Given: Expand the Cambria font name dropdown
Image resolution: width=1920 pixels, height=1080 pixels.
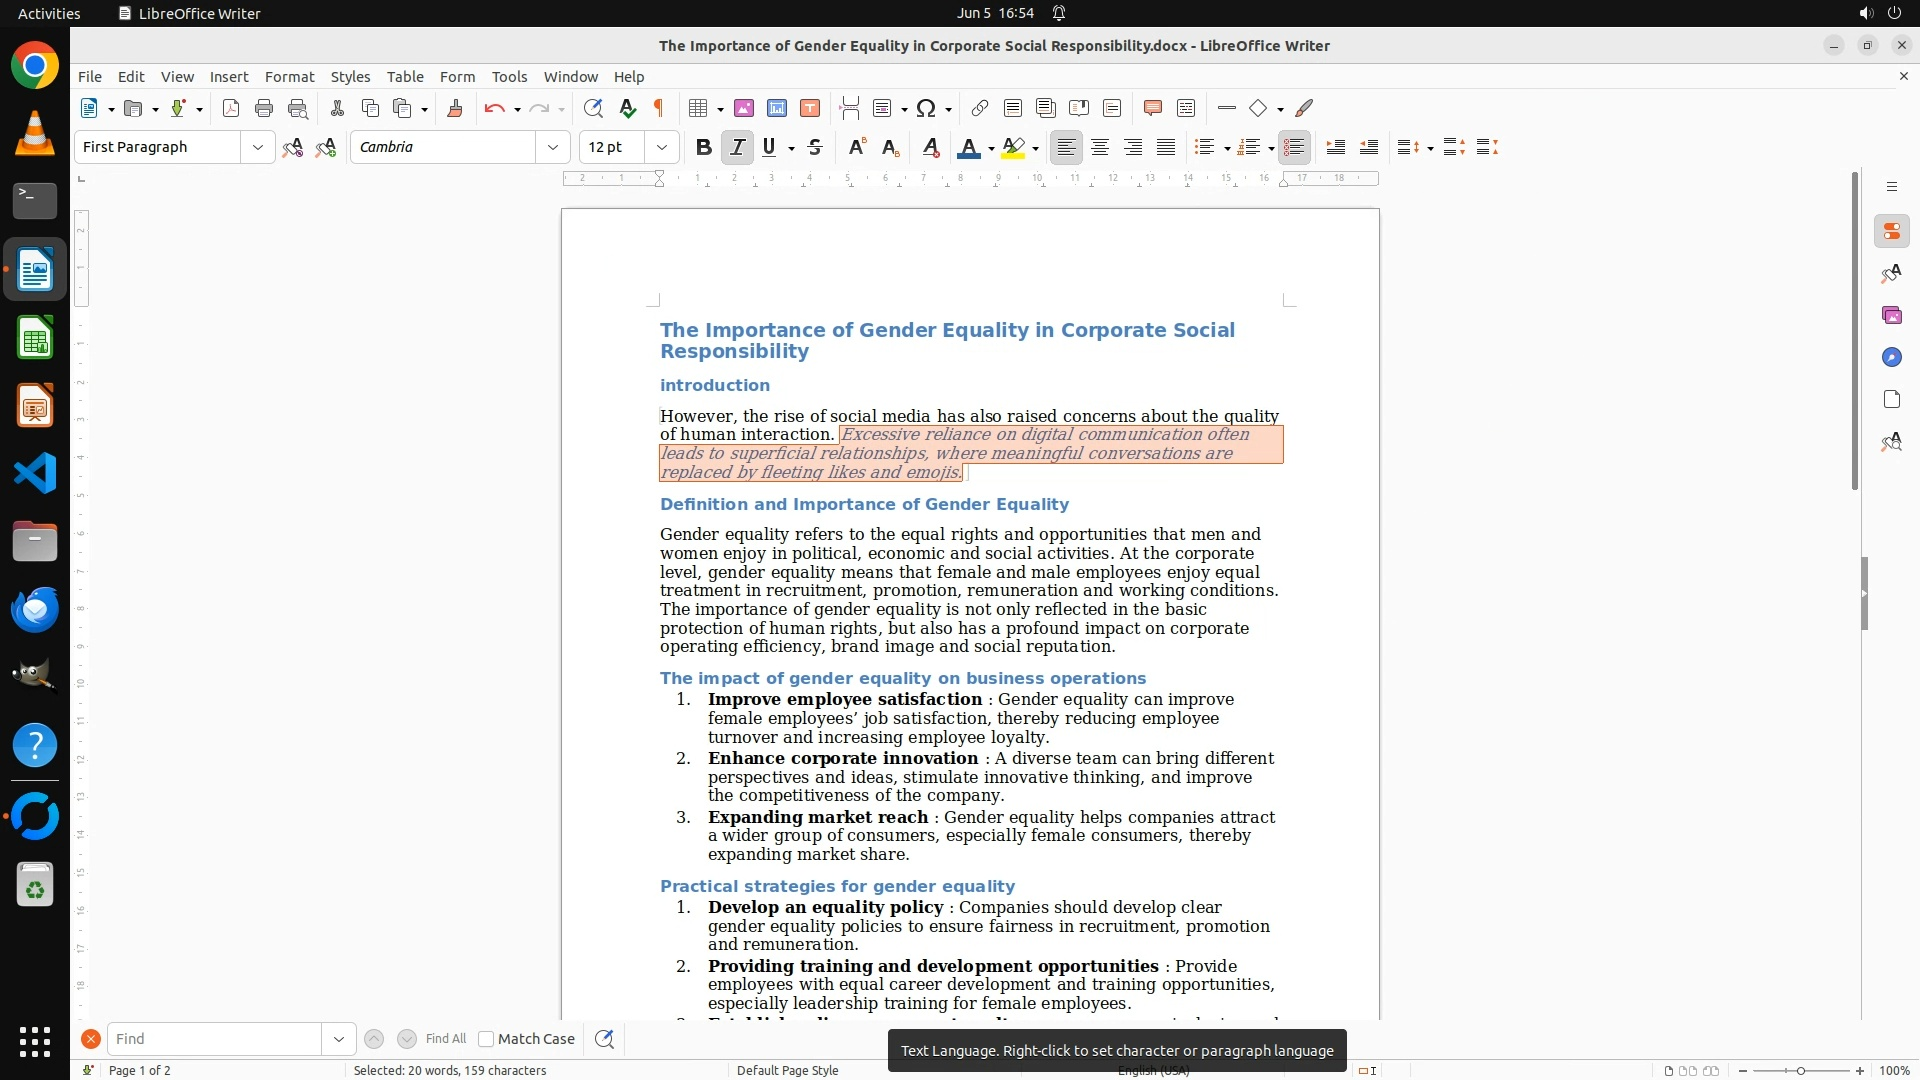Looking at the screenshot, I should click(x=552, y=147).
